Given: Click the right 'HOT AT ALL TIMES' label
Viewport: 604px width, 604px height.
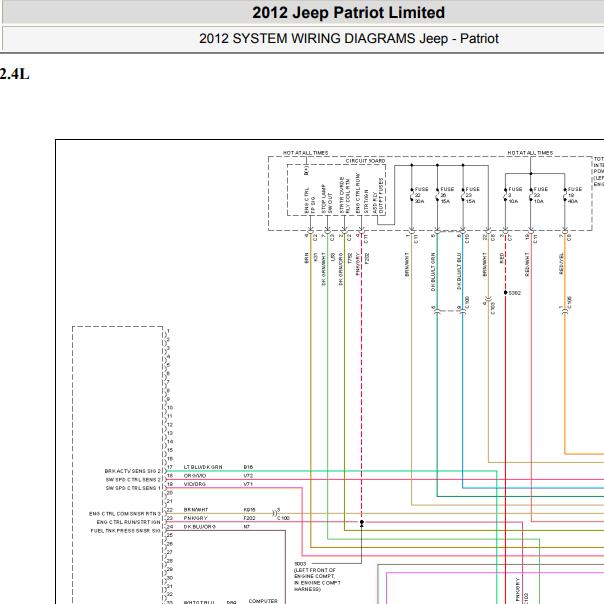Looking at the screenshot, I should pyautogui.click(x=530, y=153).
